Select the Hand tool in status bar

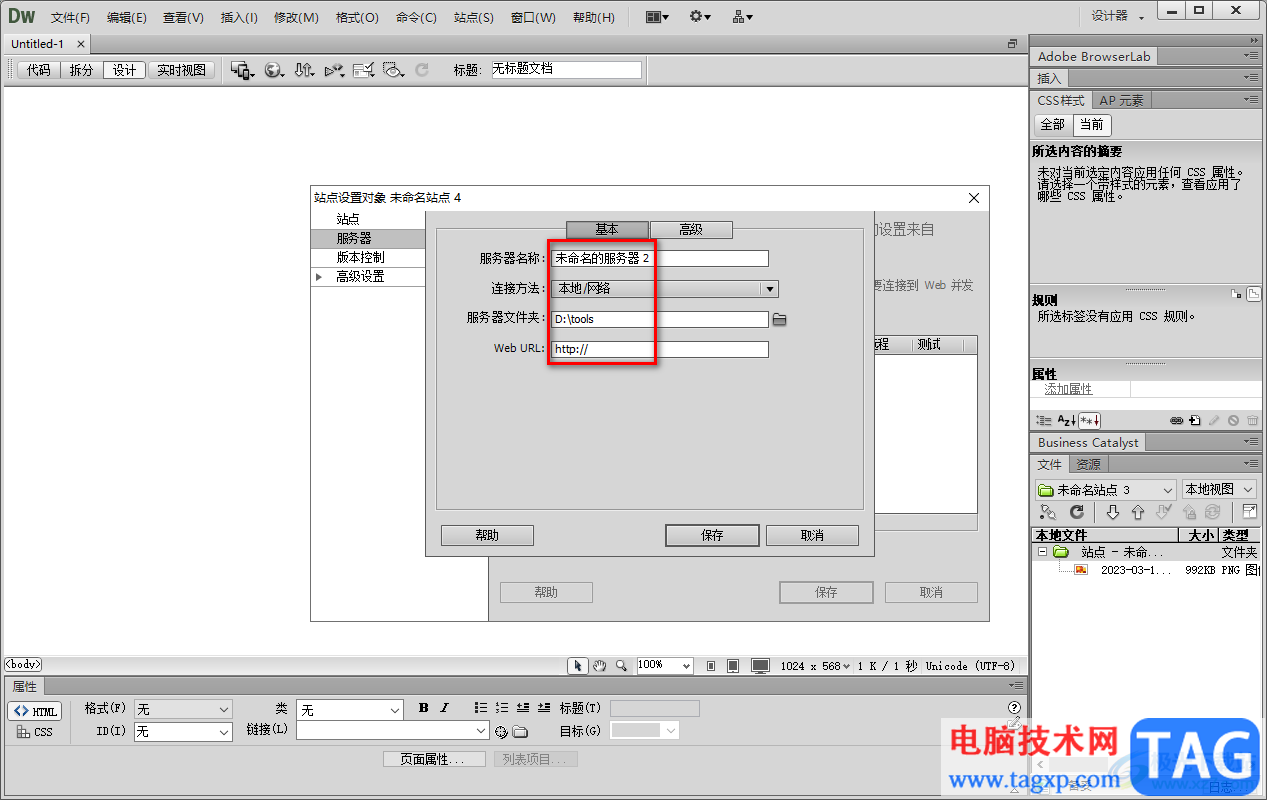point(600,665)
